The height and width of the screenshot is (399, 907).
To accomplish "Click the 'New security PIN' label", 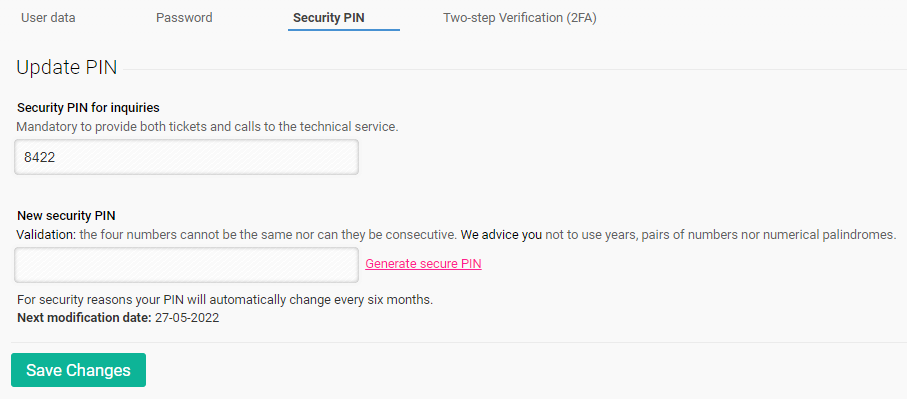I will (x=67, y=216).
